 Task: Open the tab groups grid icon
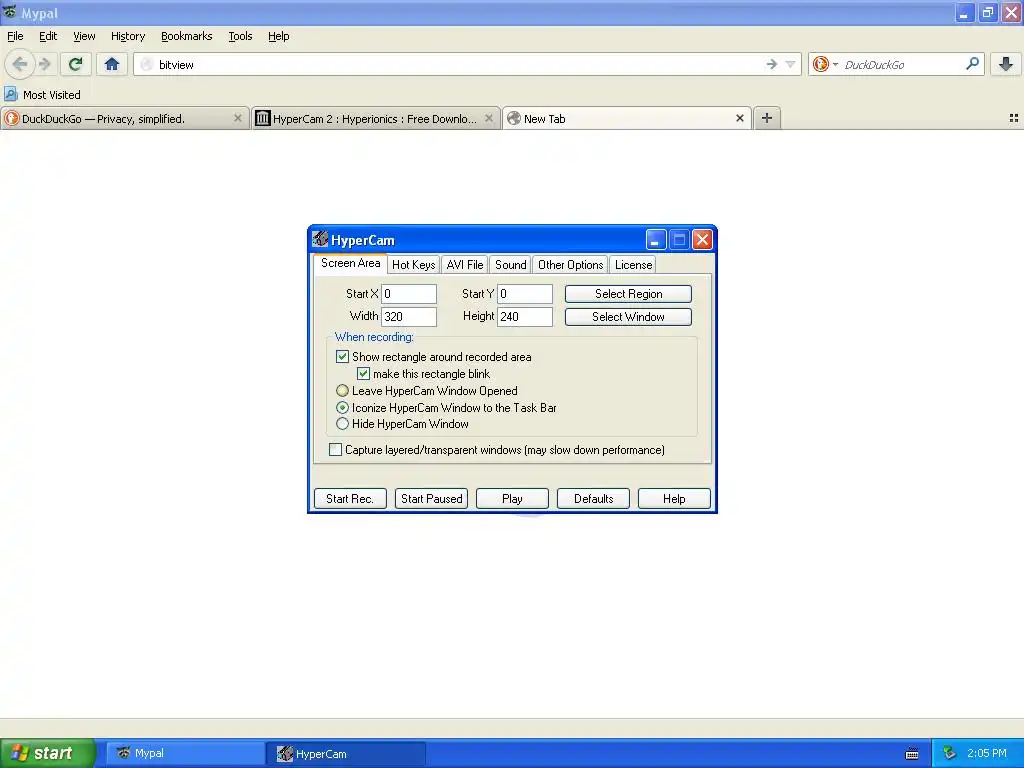[1014, 118]
